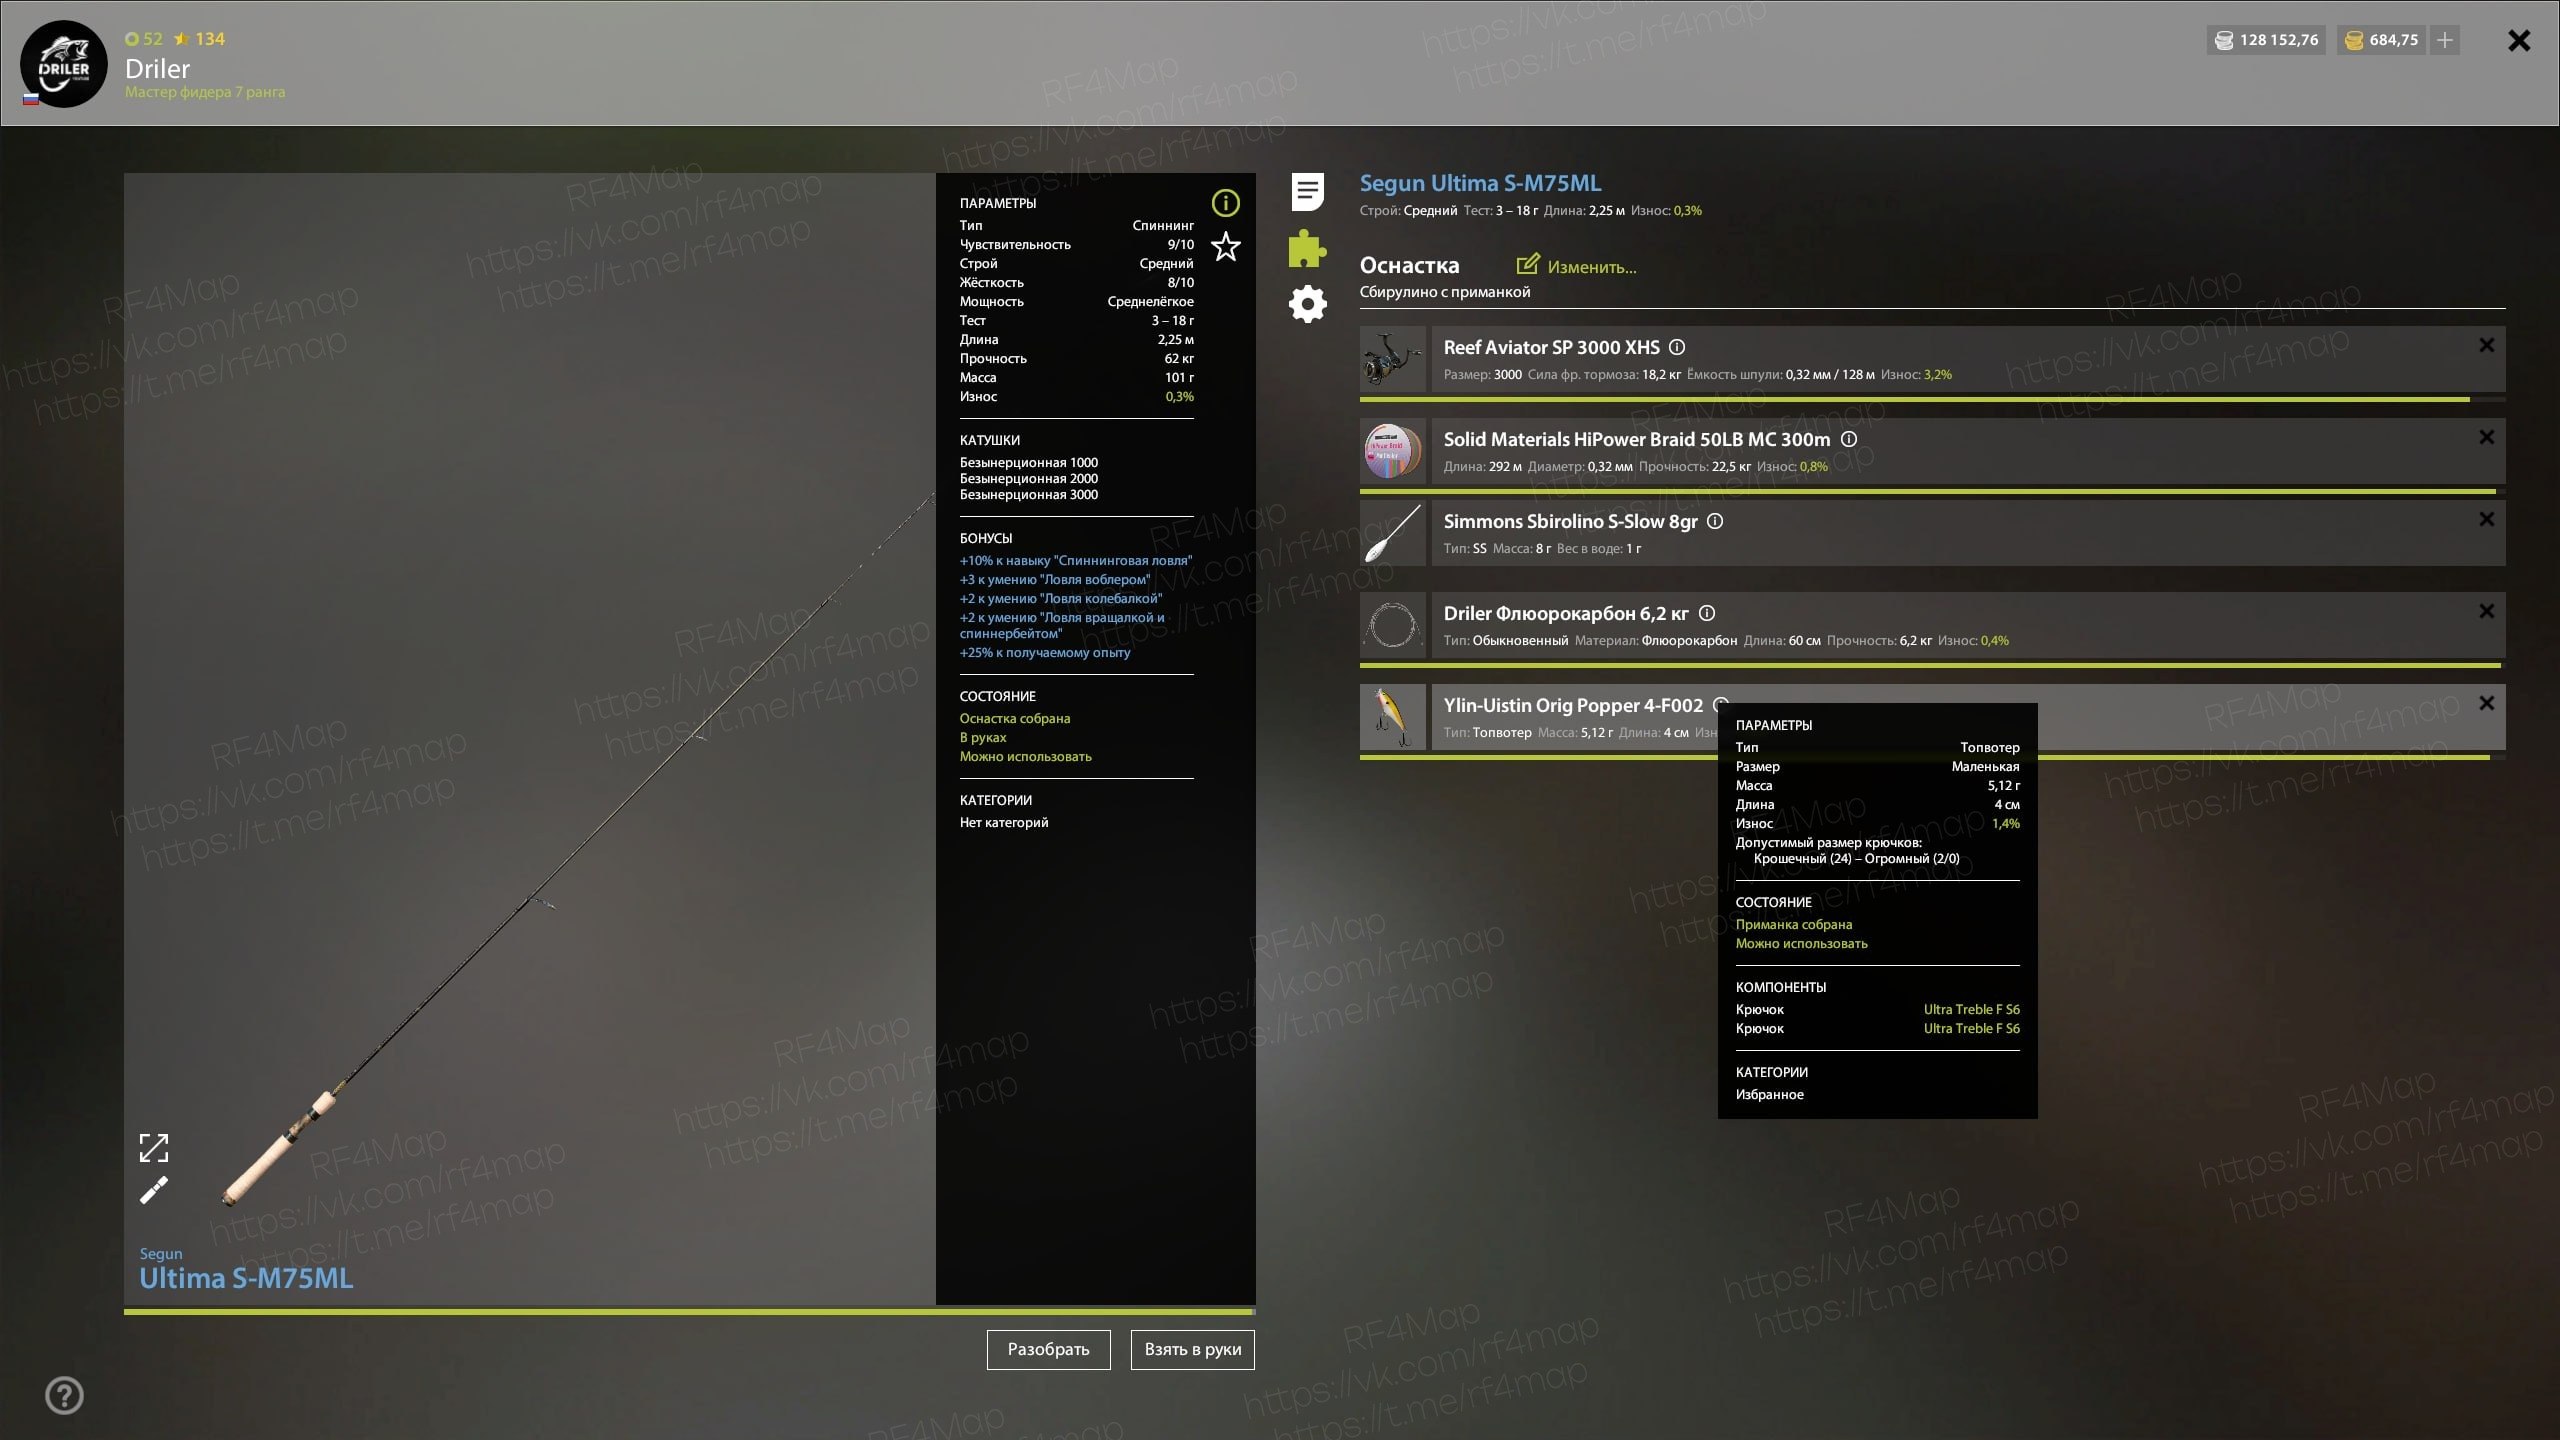
Task: Select the Sbirolino float thumbnail
Action: [1392, 533]
